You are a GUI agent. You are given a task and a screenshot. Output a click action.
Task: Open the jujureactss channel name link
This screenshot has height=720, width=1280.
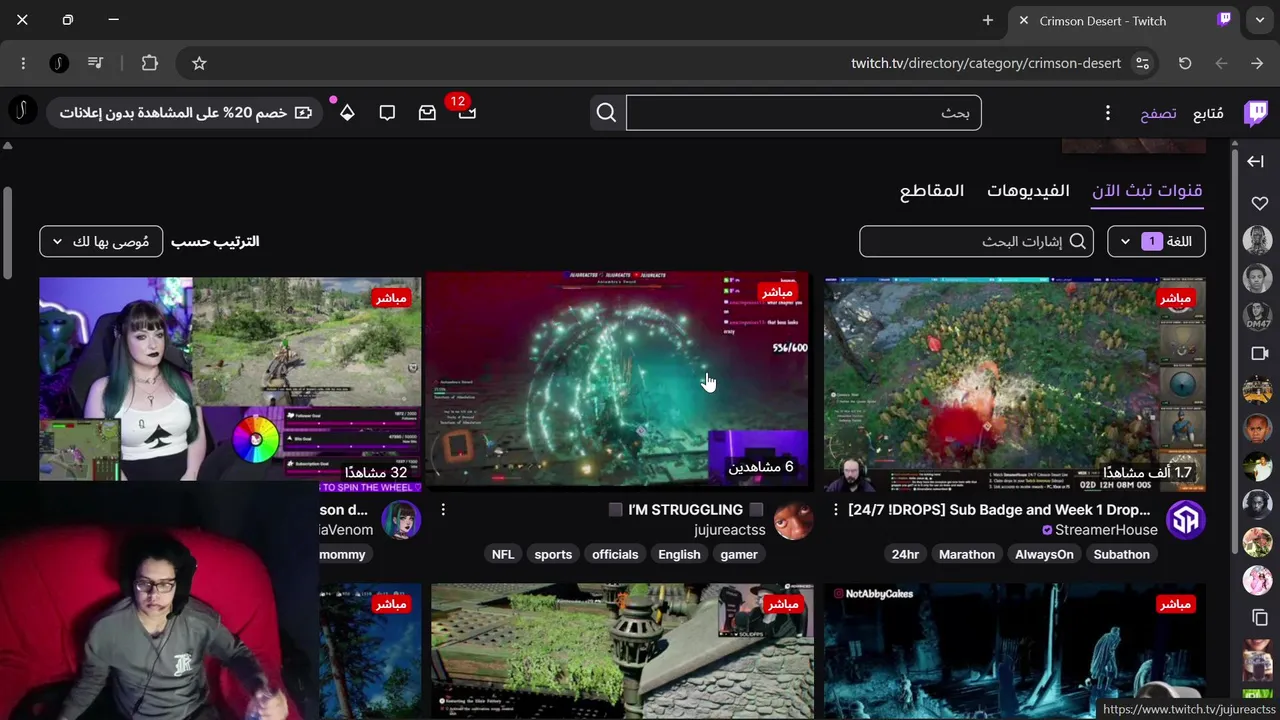click(x=730, y=530)
